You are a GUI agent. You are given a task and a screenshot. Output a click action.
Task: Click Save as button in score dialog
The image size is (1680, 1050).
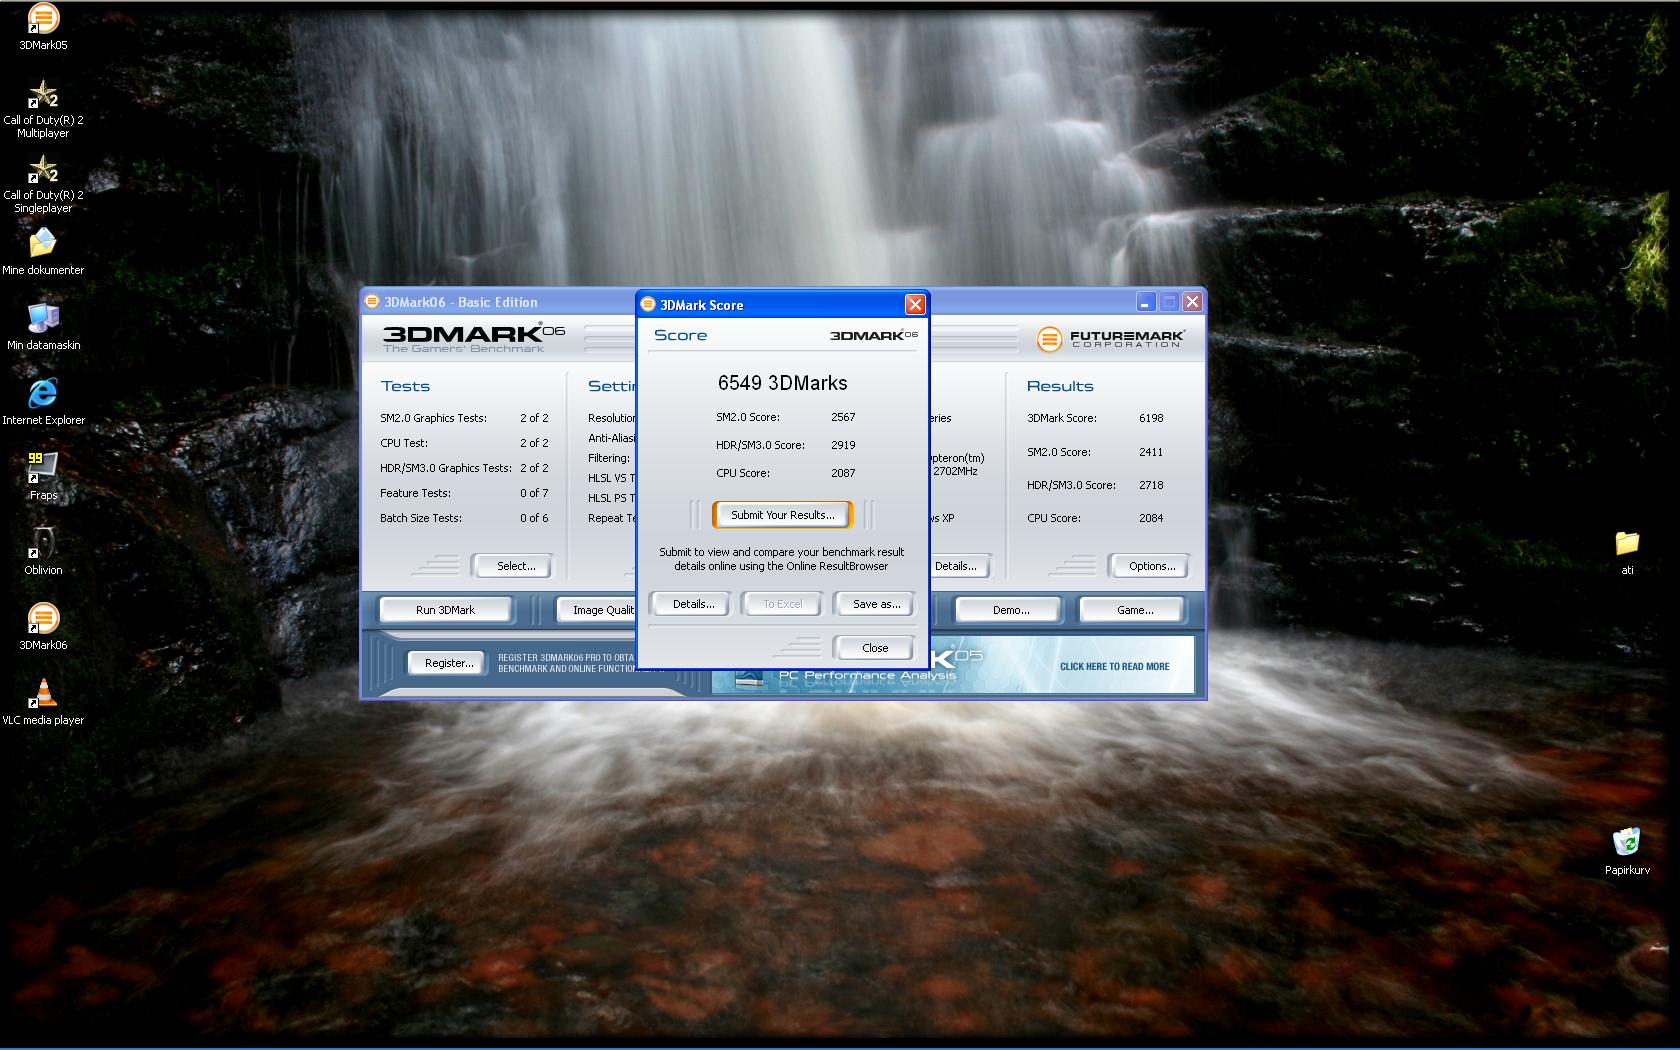coord(876,604)
